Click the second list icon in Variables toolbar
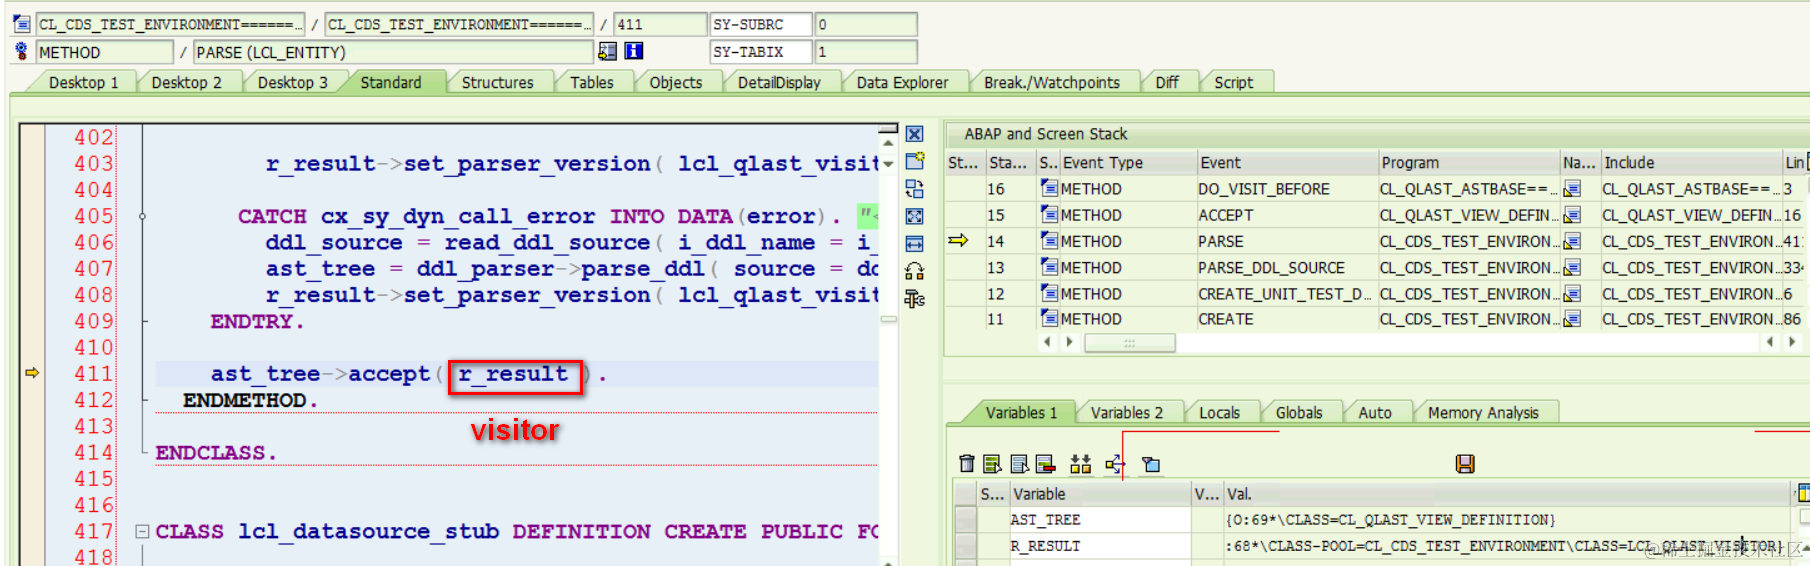This screenshot has width=1810, height=566. point(1019,464)
